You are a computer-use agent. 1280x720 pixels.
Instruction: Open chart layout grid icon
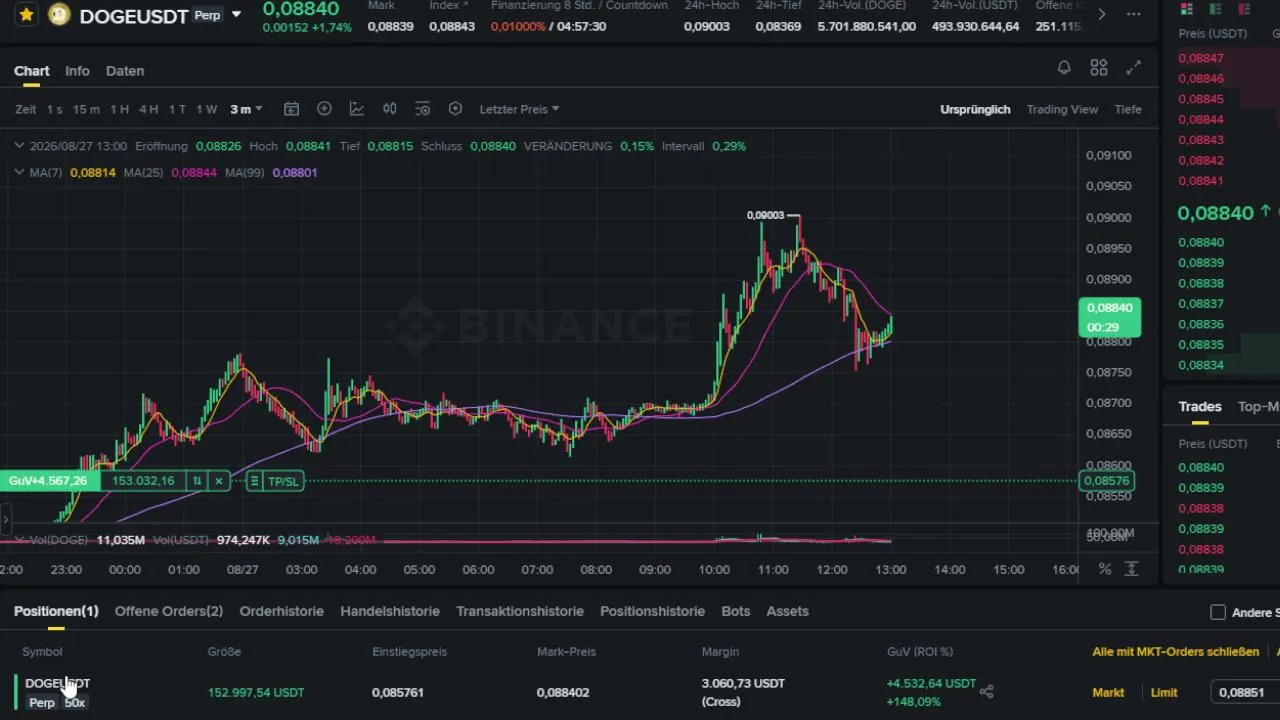(1099, 68)
